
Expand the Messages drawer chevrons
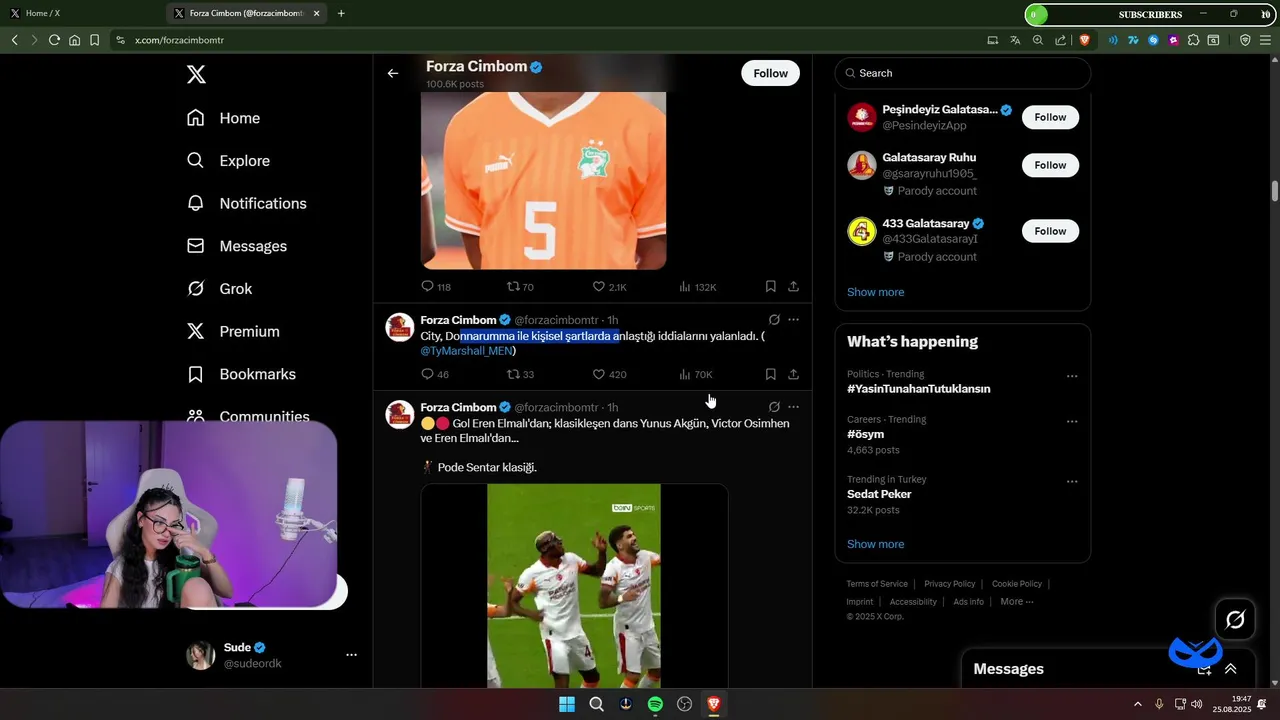pyautogui.click(x=1231, y=669)
